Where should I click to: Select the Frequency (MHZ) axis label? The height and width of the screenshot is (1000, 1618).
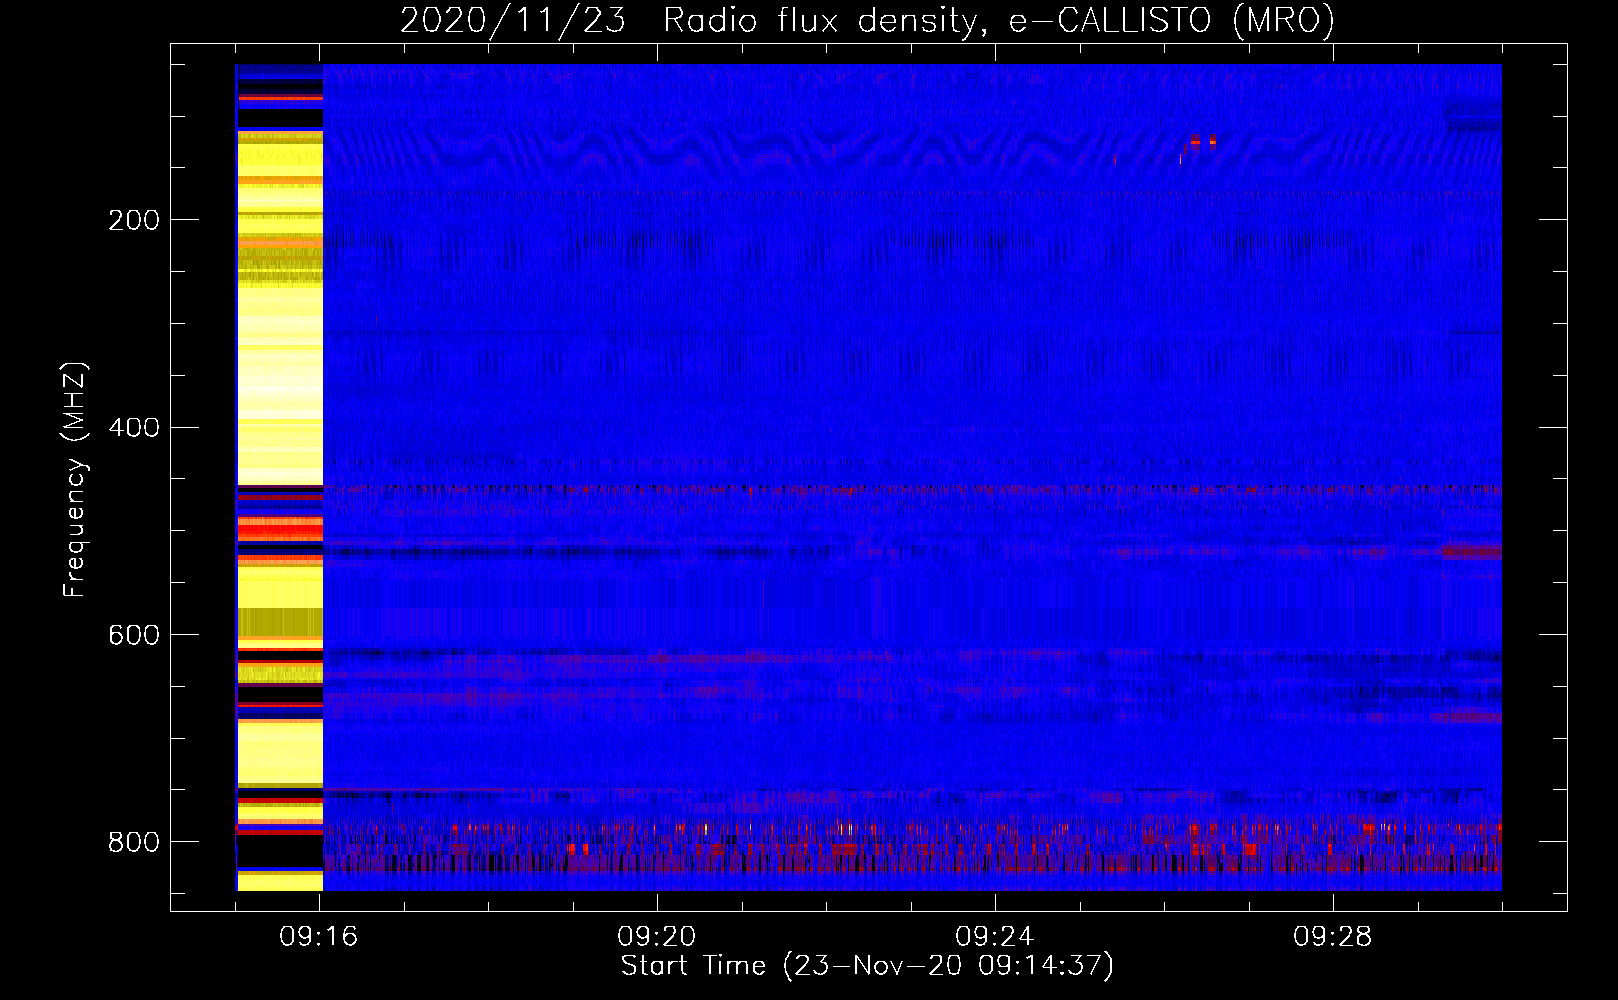[75, 480]
